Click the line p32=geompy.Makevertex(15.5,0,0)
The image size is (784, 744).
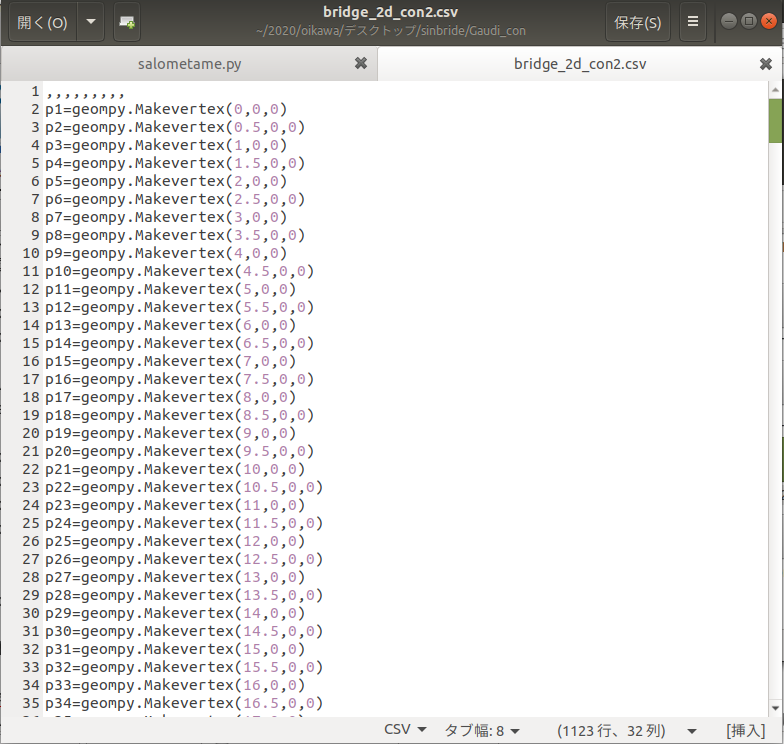coord(184,667)
